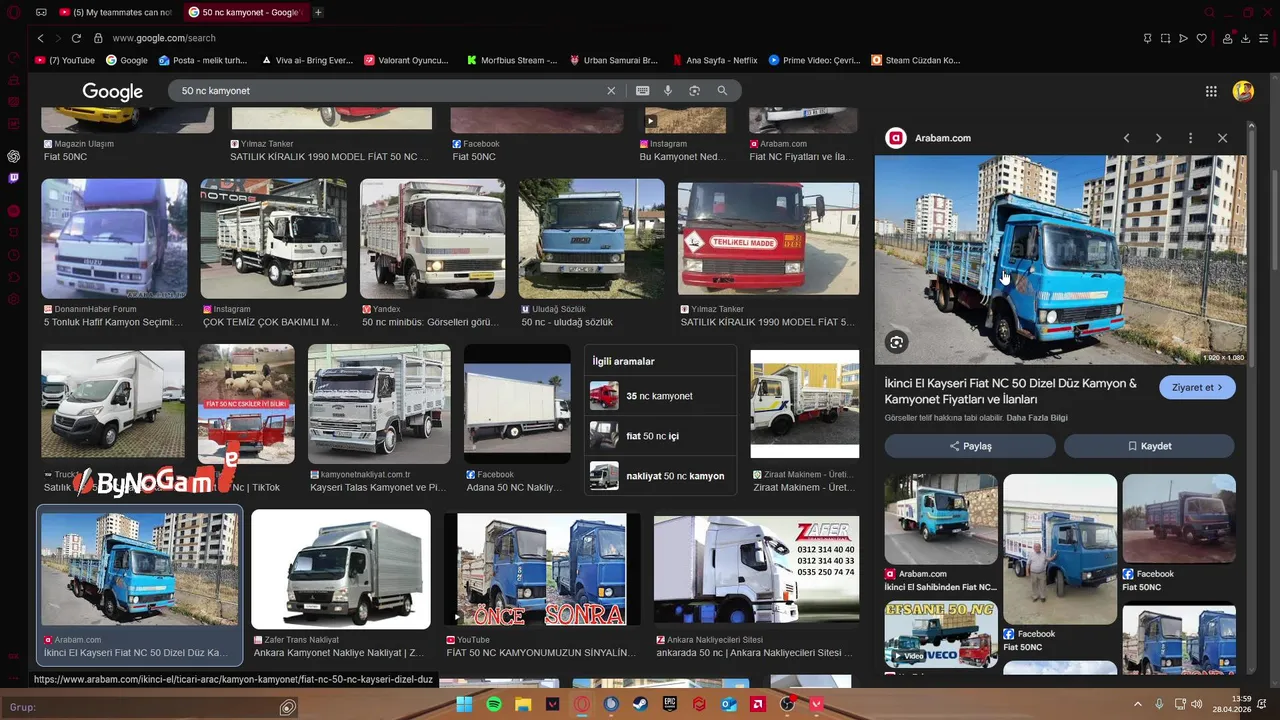
Task: Click the Arabam.com source name in preview
Action: pos(942,138)
